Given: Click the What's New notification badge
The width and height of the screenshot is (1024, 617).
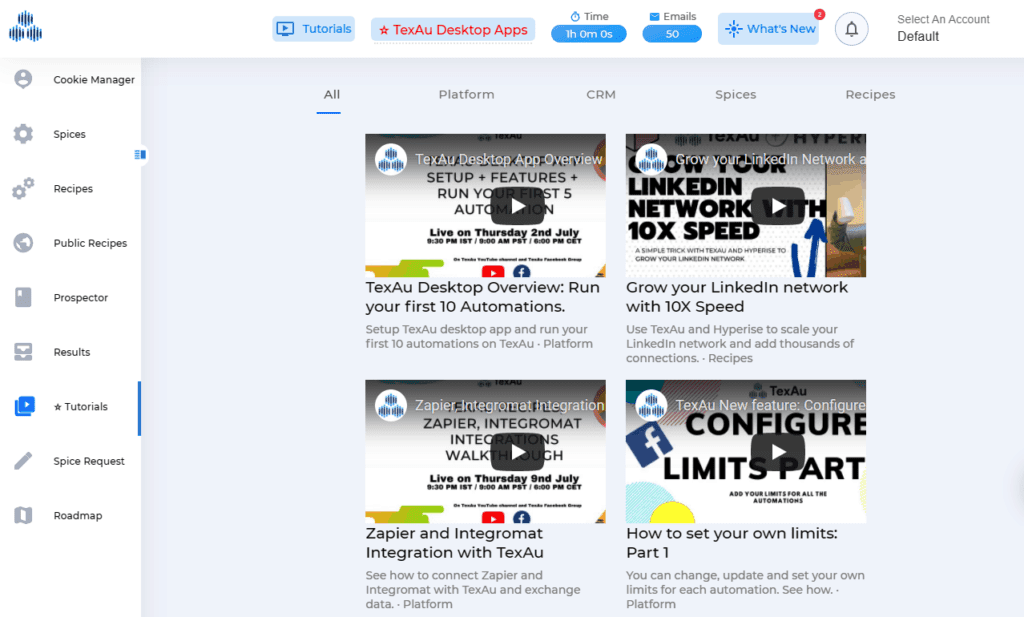Looking at the screenshot, I should point(819,14).
